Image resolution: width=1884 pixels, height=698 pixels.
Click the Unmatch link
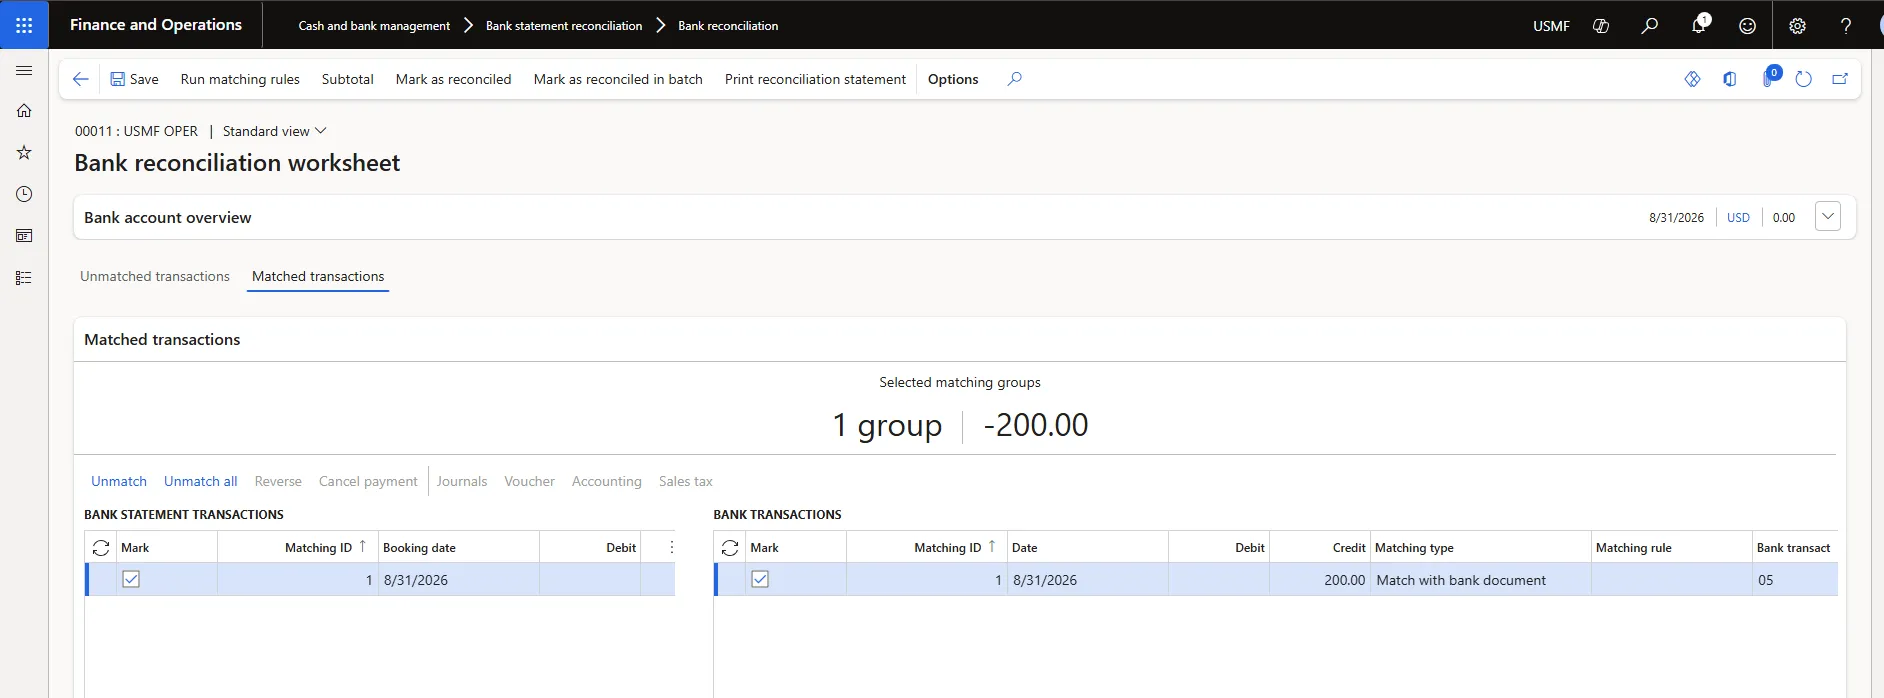pyautogui.click(x=119, y=481)
